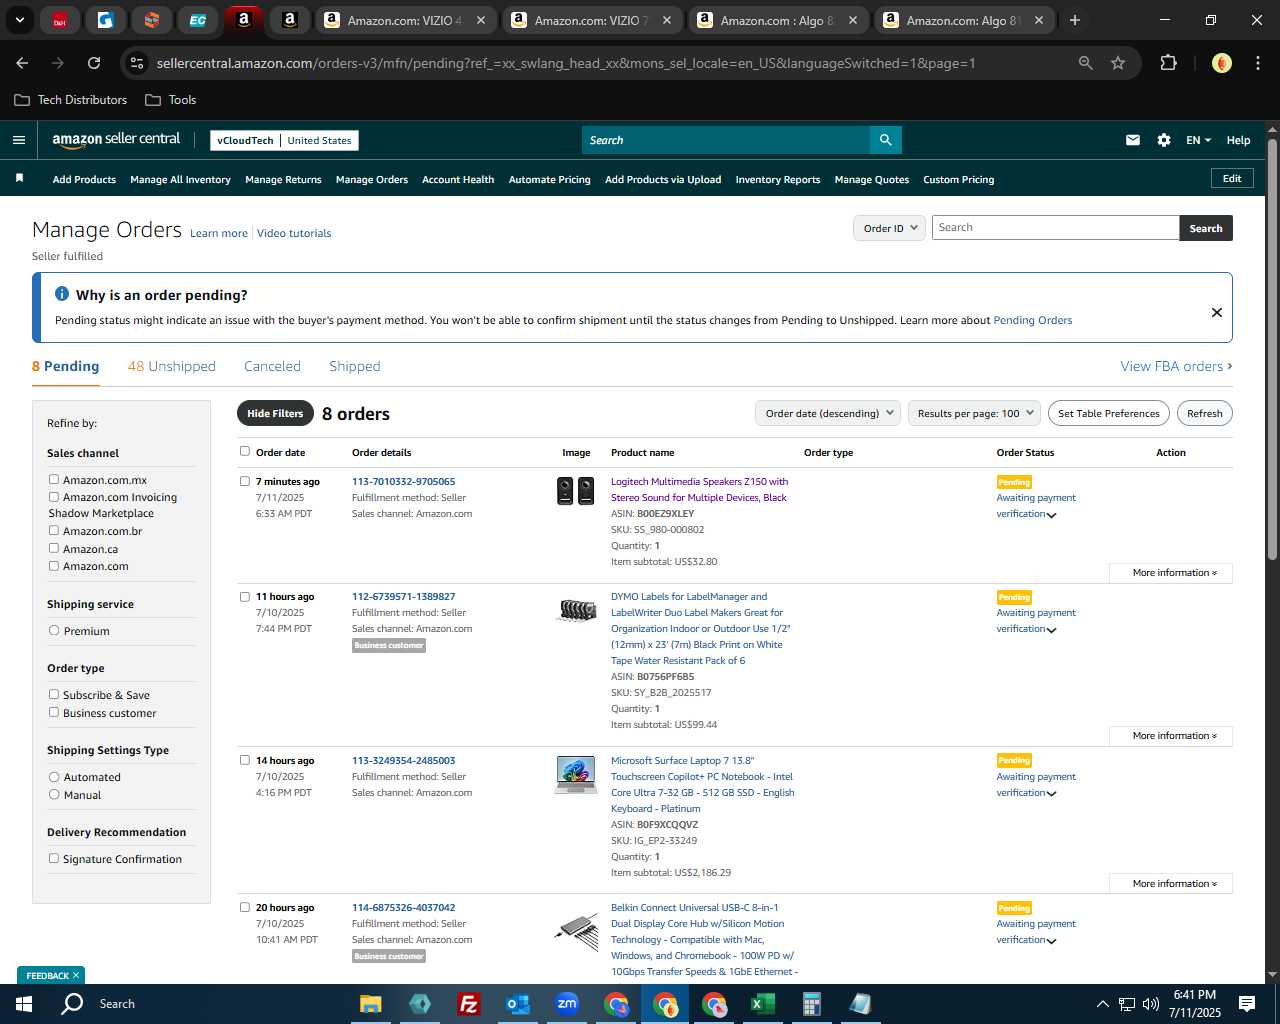Select Automated shipping settings type

click(x=54, y=777)
